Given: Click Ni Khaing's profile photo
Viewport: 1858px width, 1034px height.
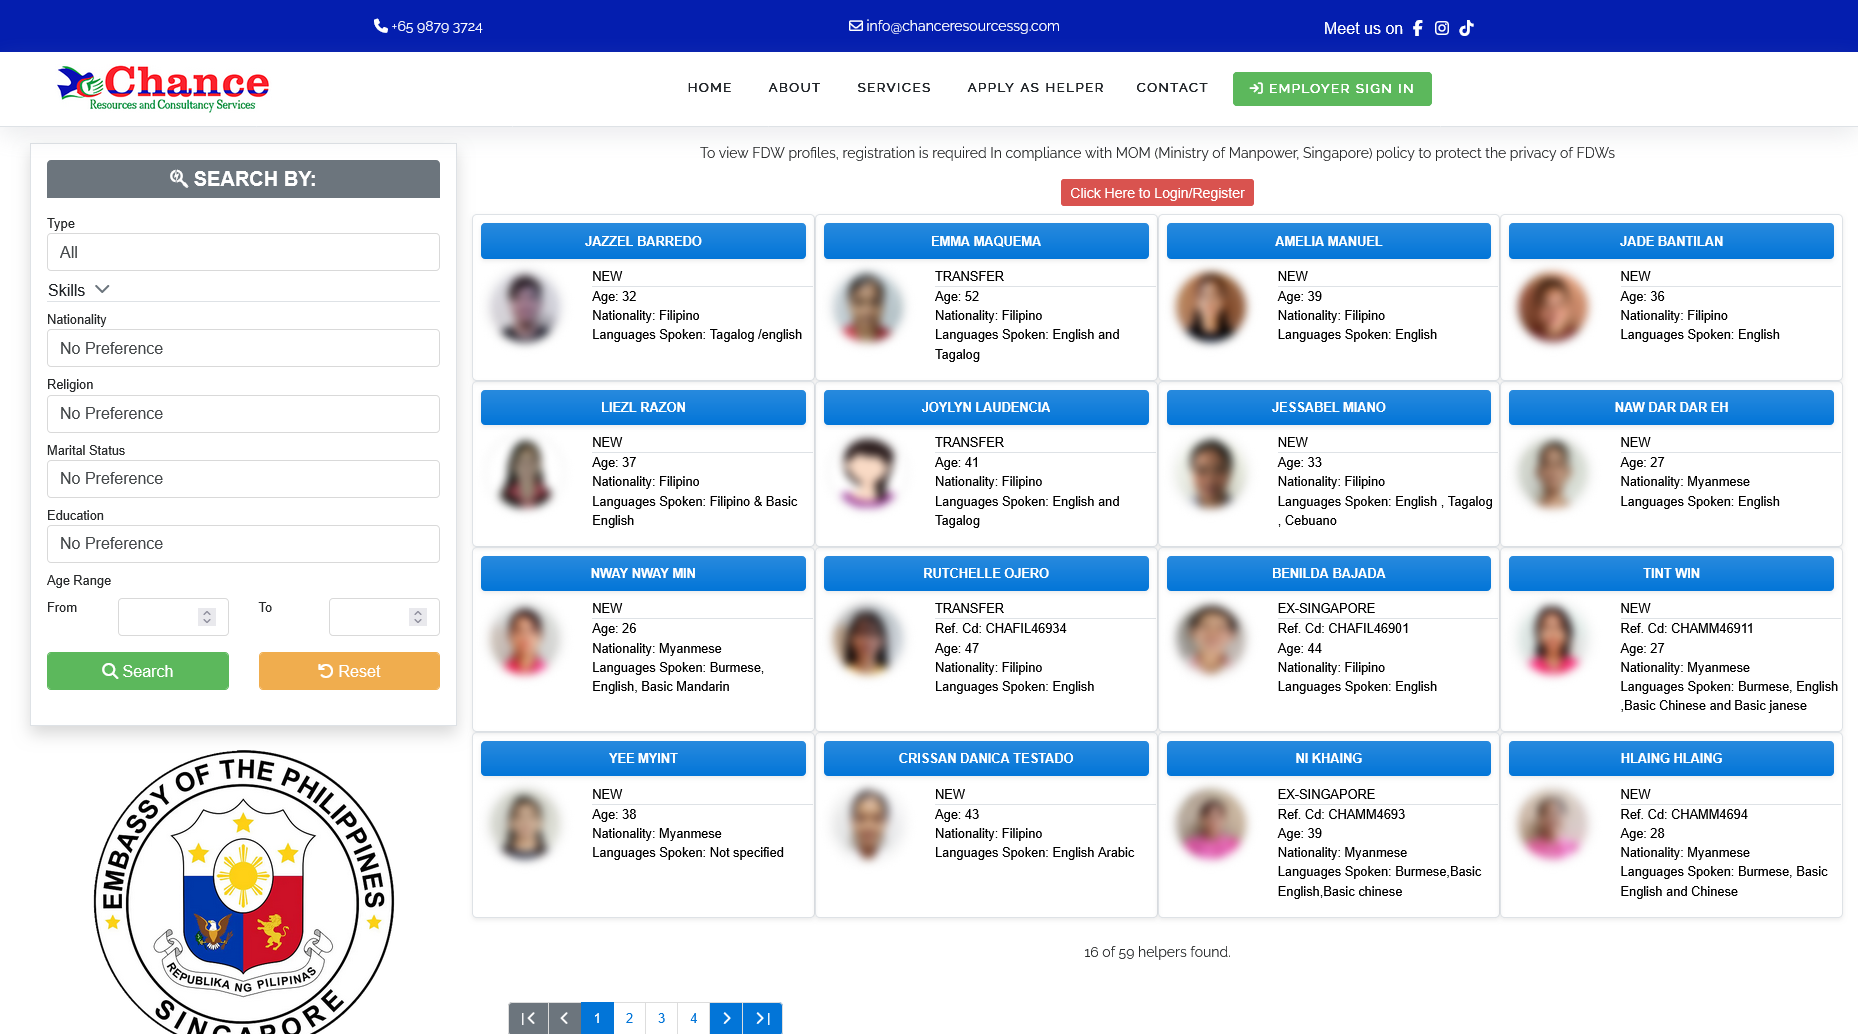Looking at the screenshot, I should tap(1210, 825).
